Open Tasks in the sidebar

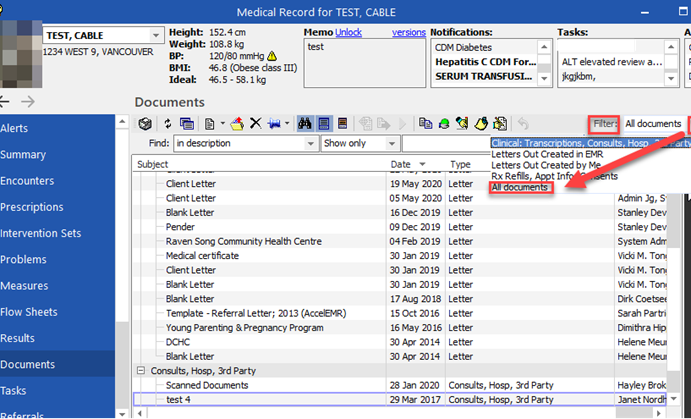click(x=57, y=390)
